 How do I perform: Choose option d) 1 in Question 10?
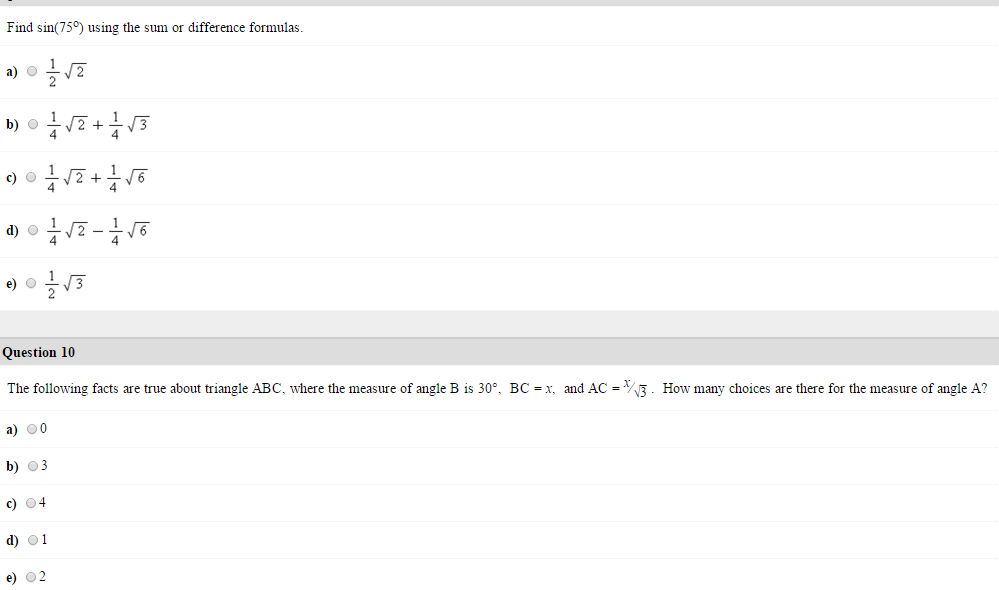pos(31,539)
